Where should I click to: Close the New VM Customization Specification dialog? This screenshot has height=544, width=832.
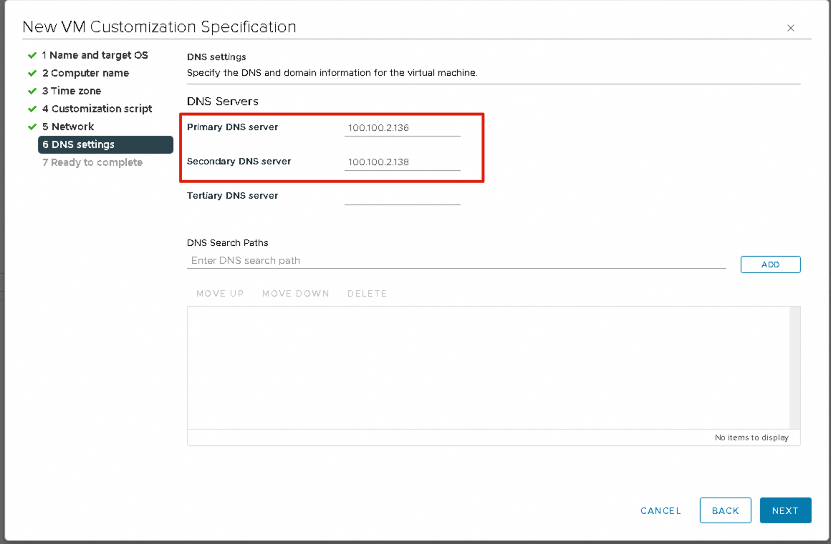coord(791,28)
